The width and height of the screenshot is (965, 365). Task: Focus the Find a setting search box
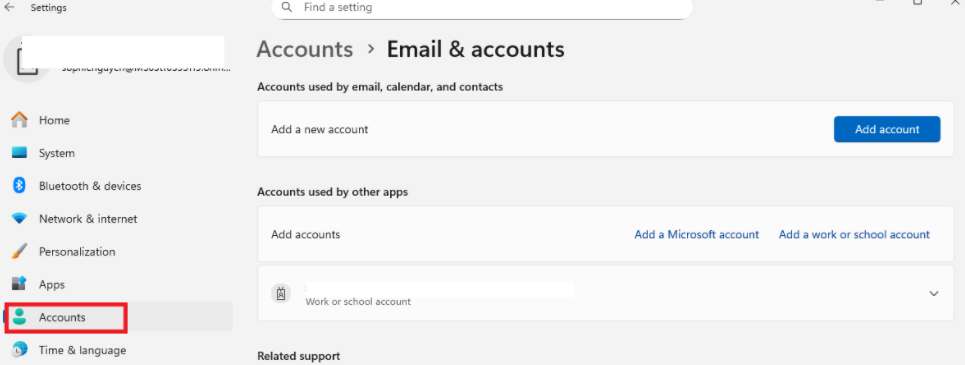click(x=482, y=8)
